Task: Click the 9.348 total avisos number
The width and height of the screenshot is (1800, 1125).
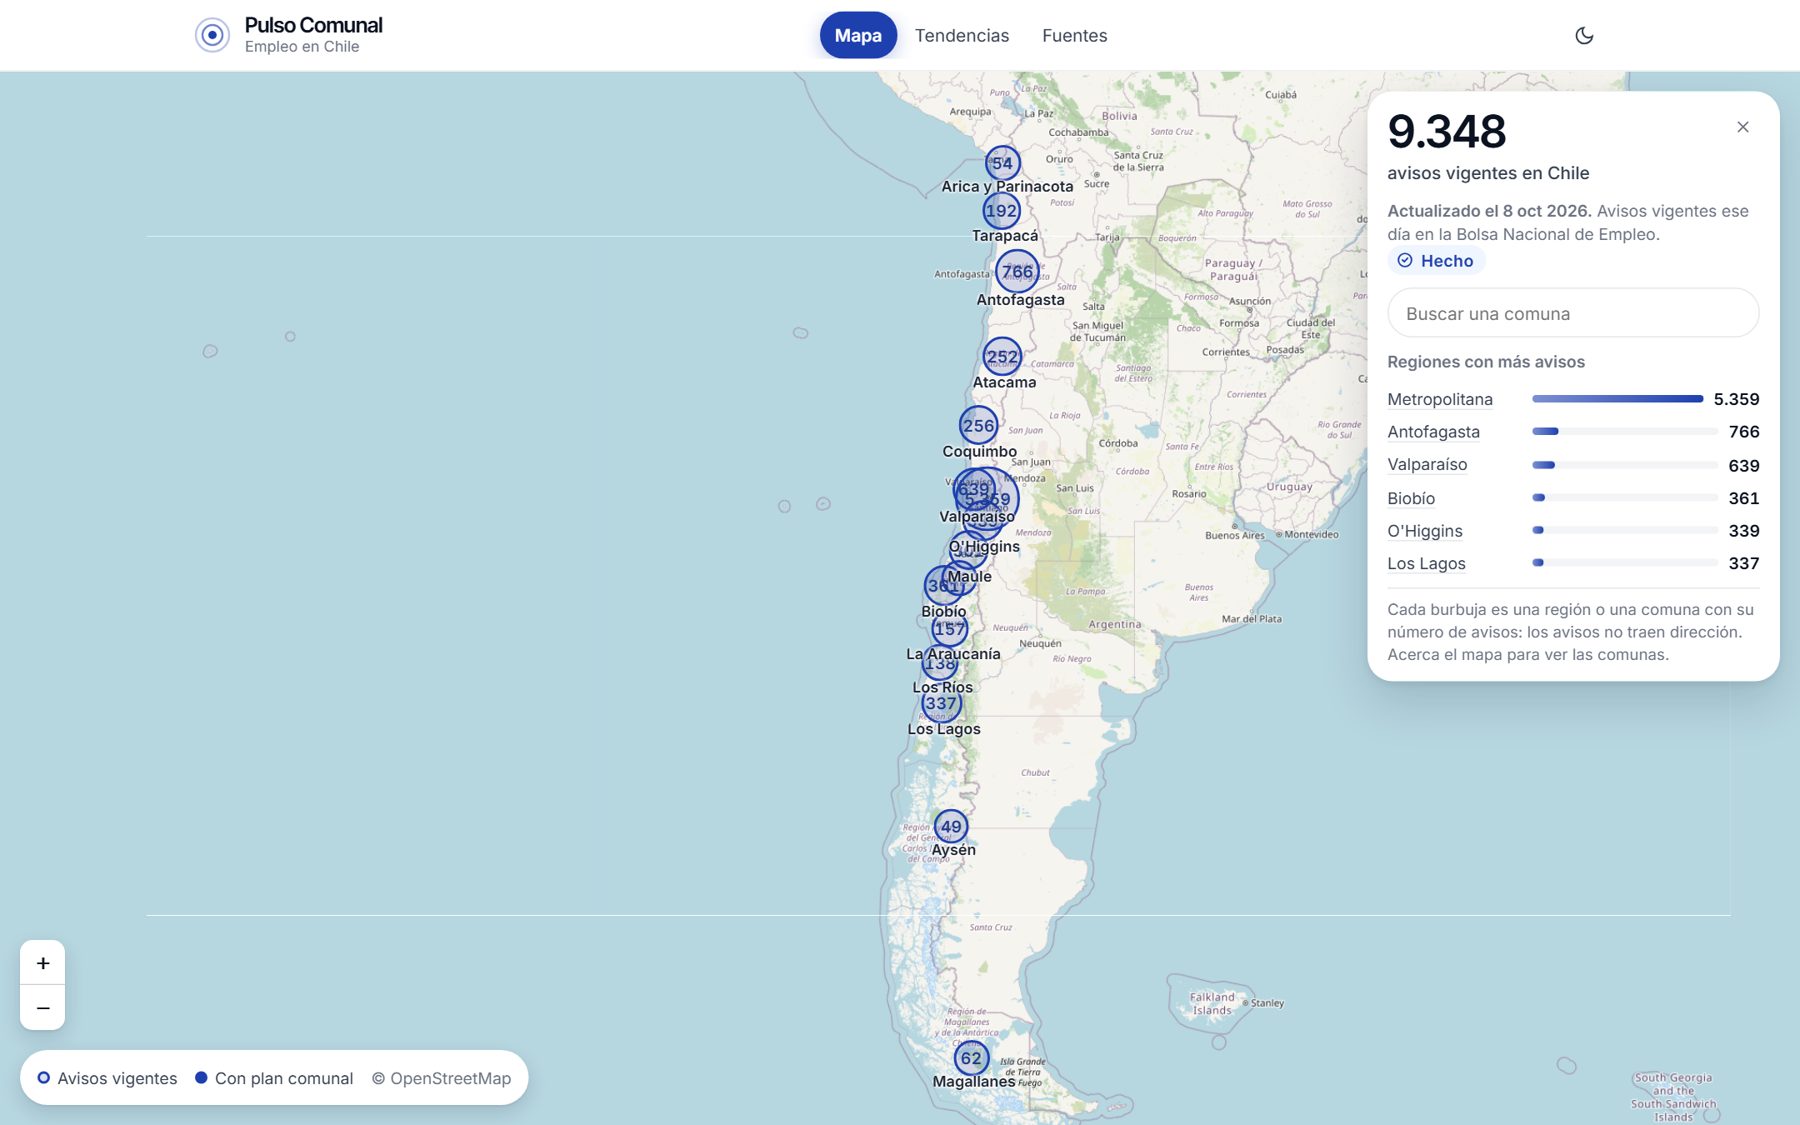Action: pyautogui.click(x=1447, y=131)
